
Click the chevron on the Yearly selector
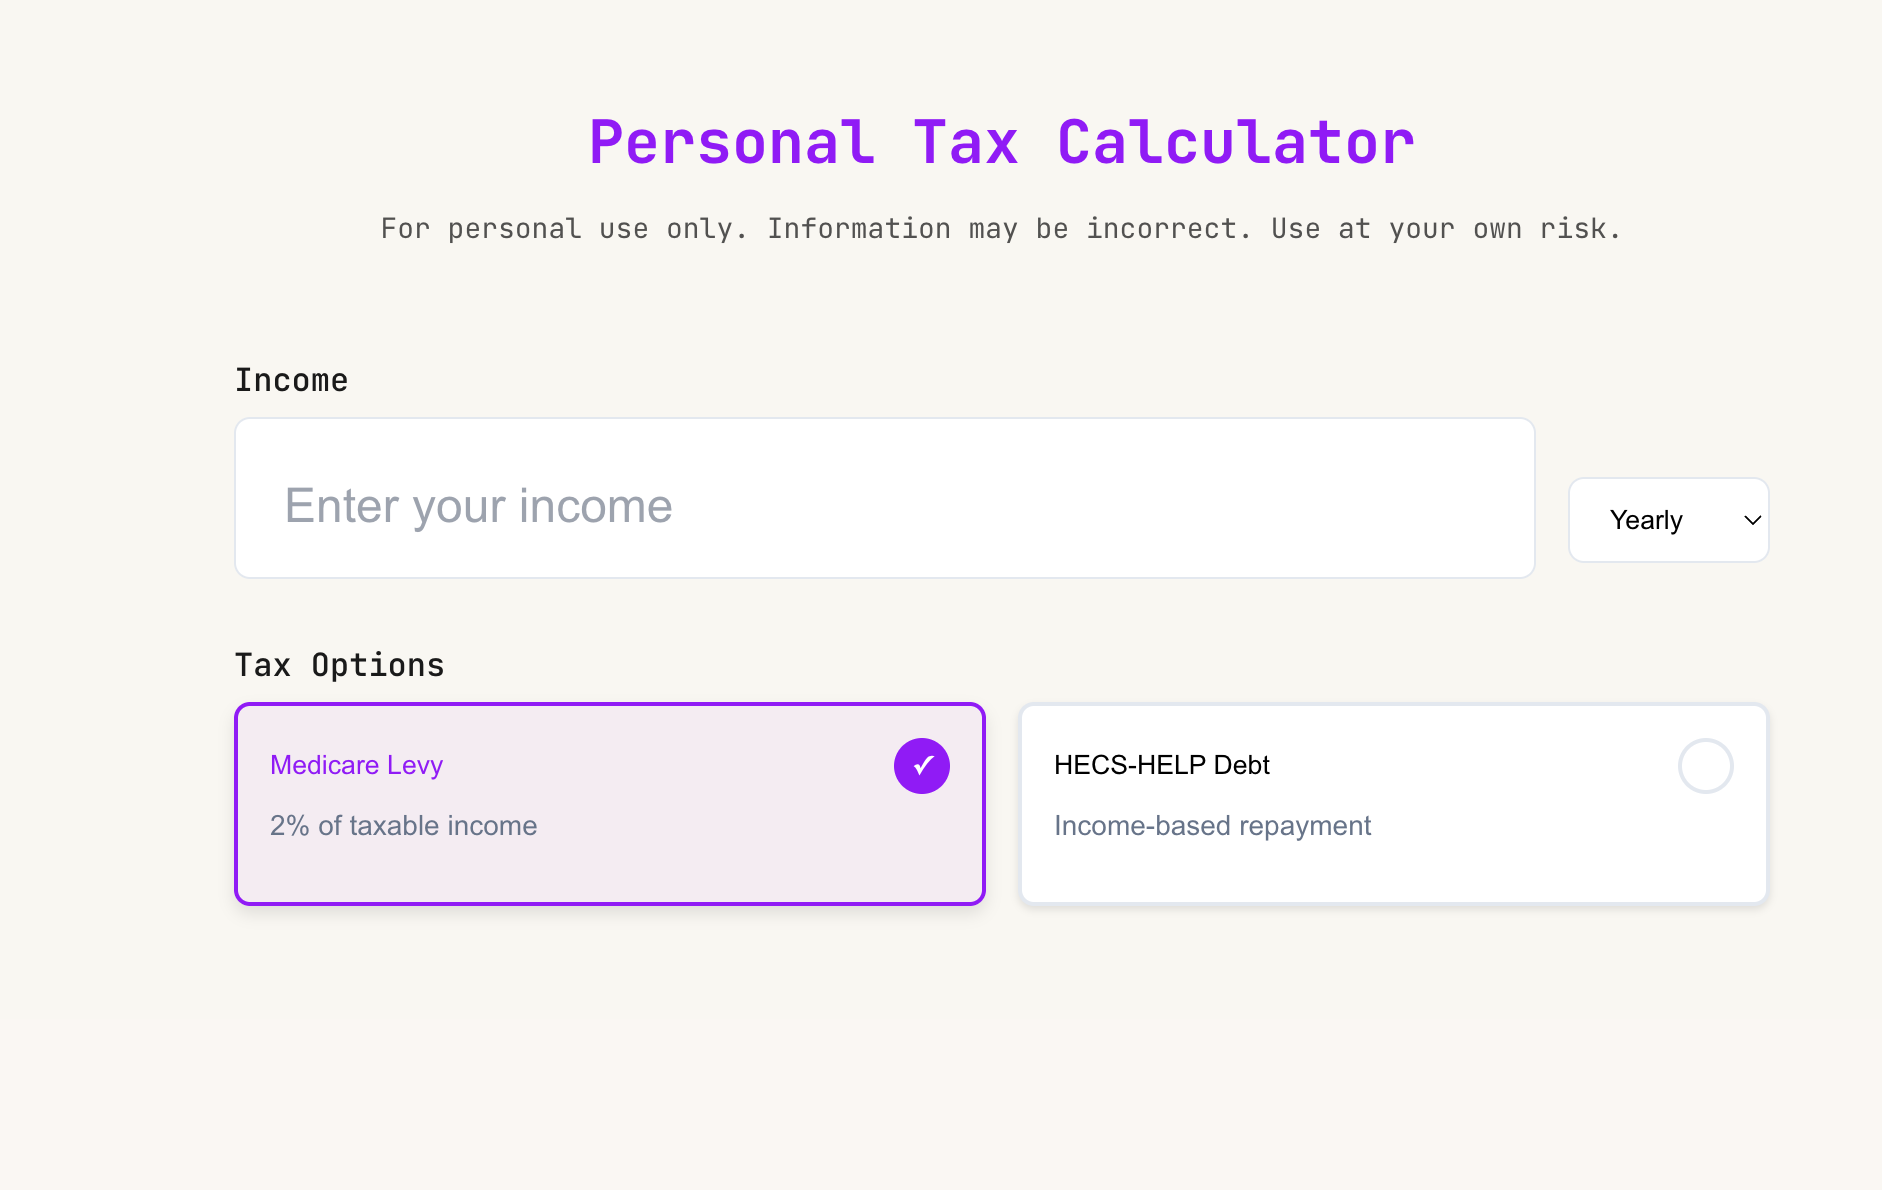tap(1752, 520)
